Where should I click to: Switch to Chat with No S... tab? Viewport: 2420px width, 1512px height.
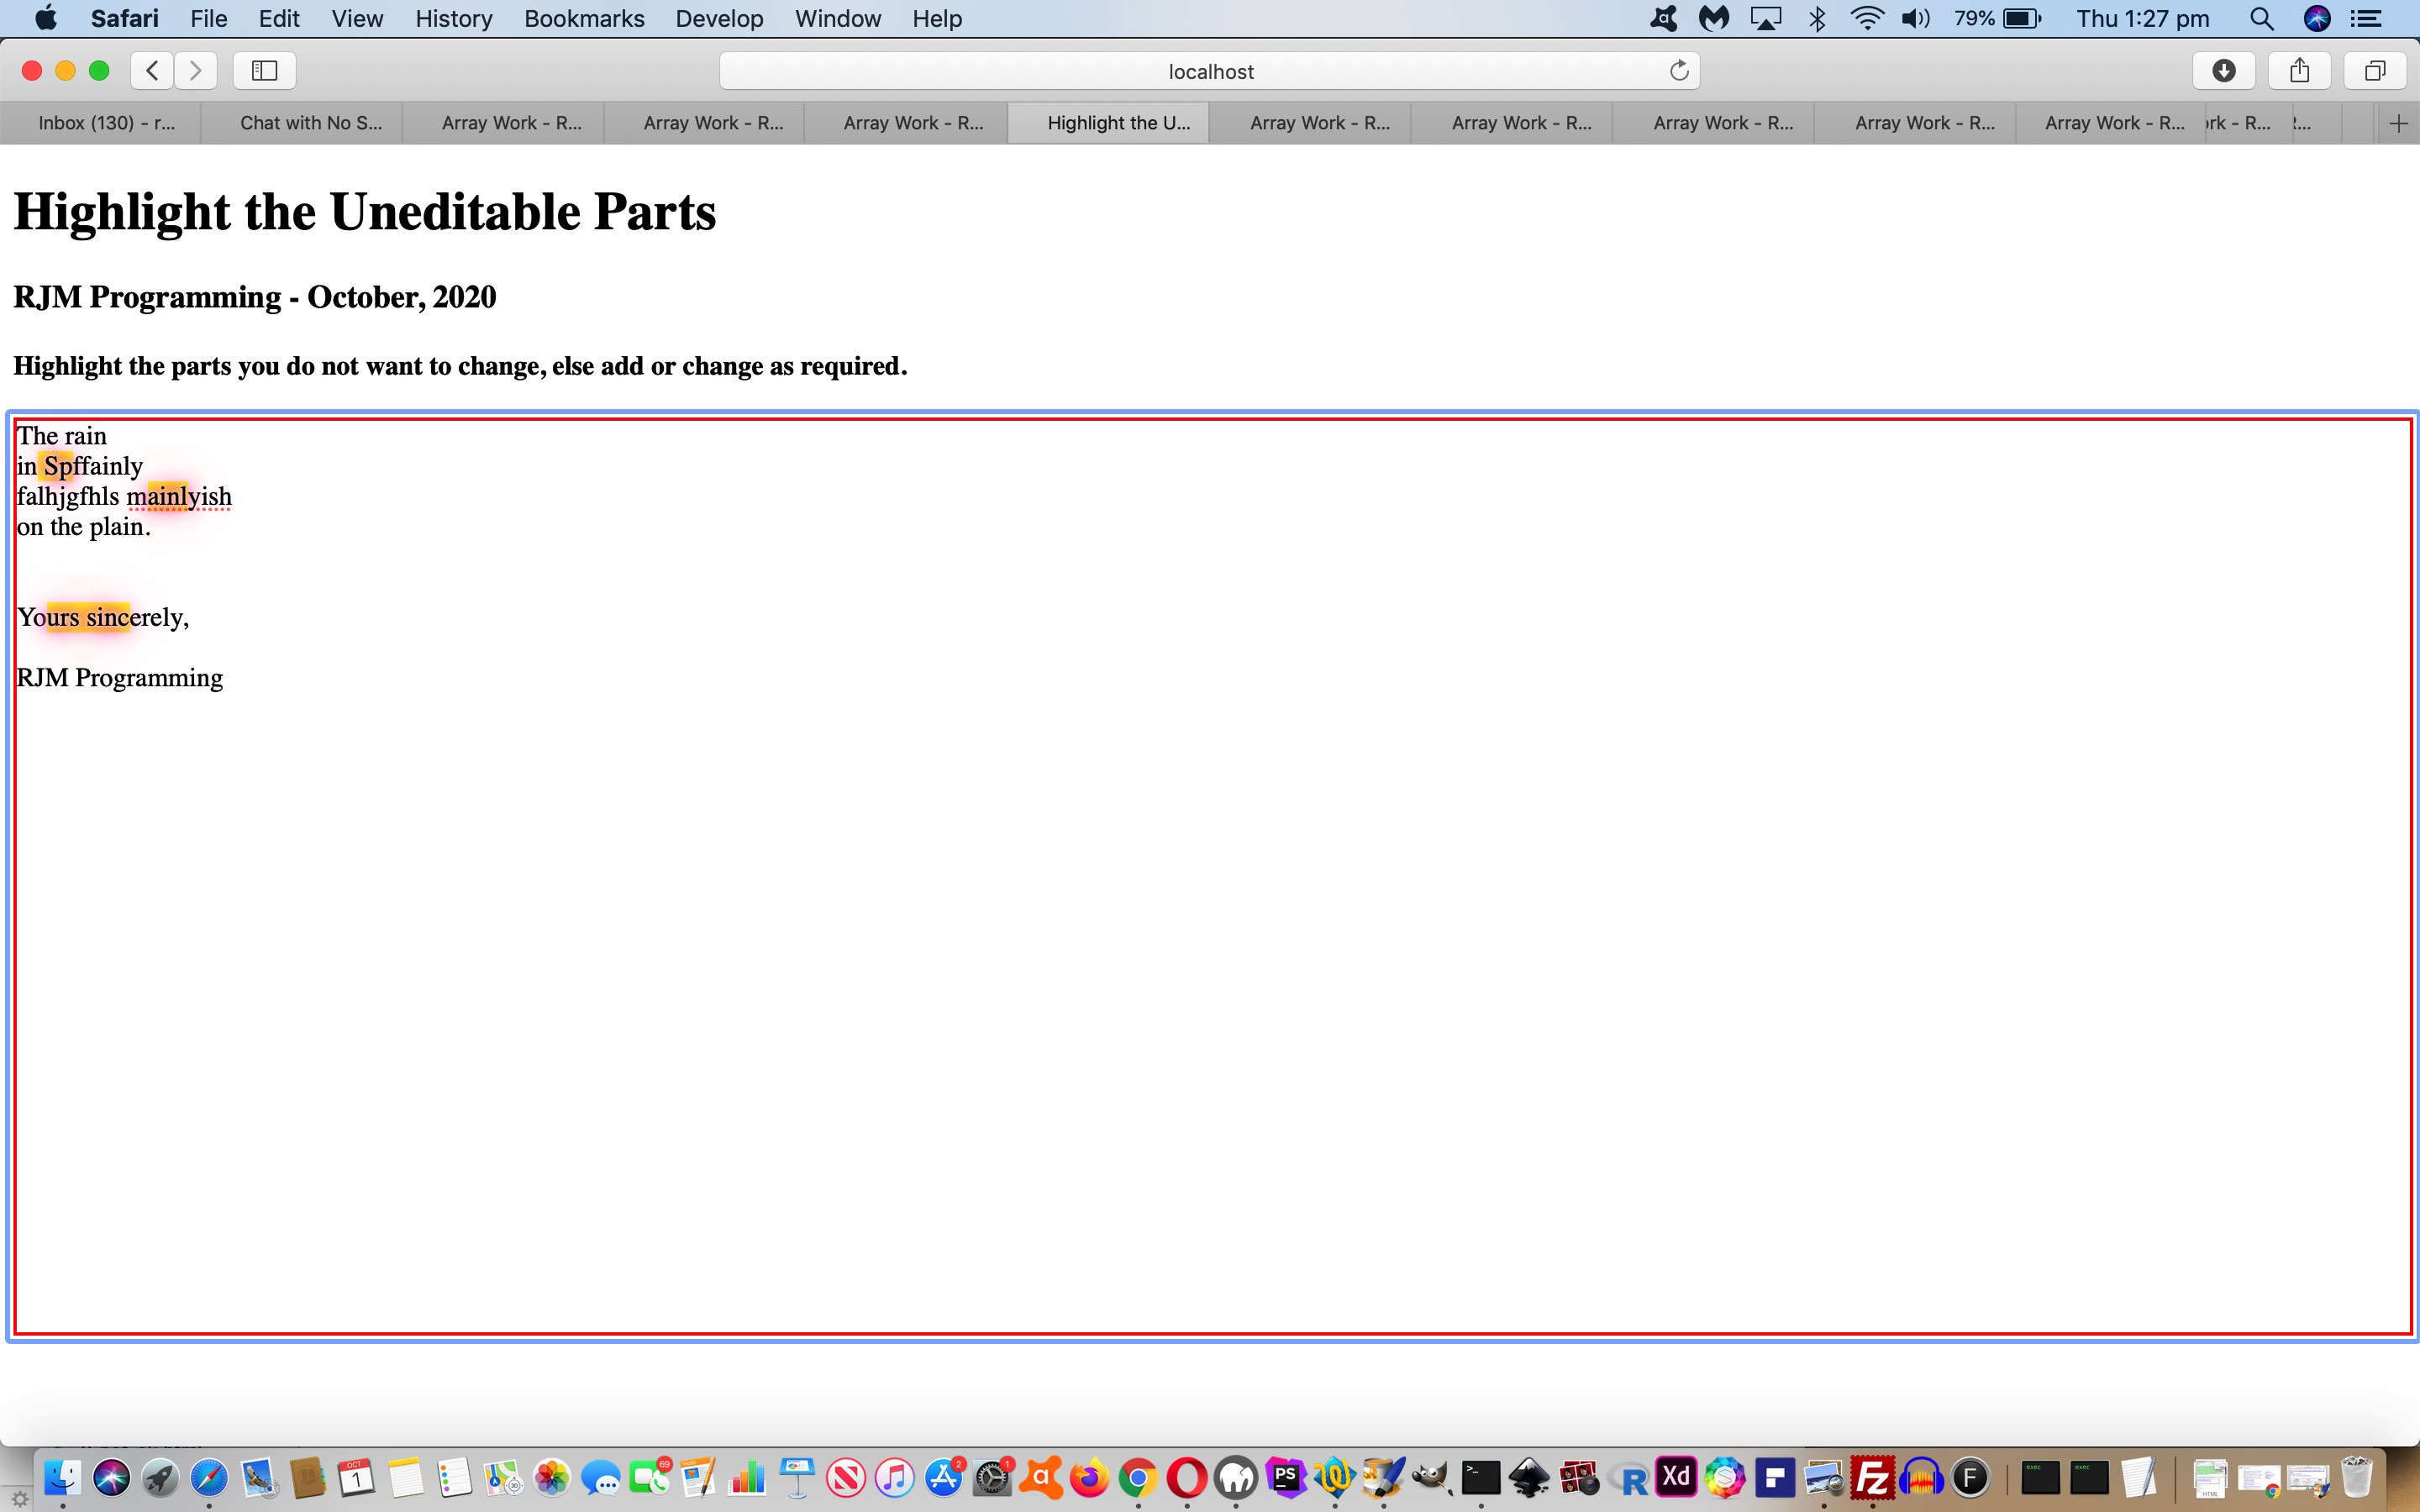click(x=310, y=123)
